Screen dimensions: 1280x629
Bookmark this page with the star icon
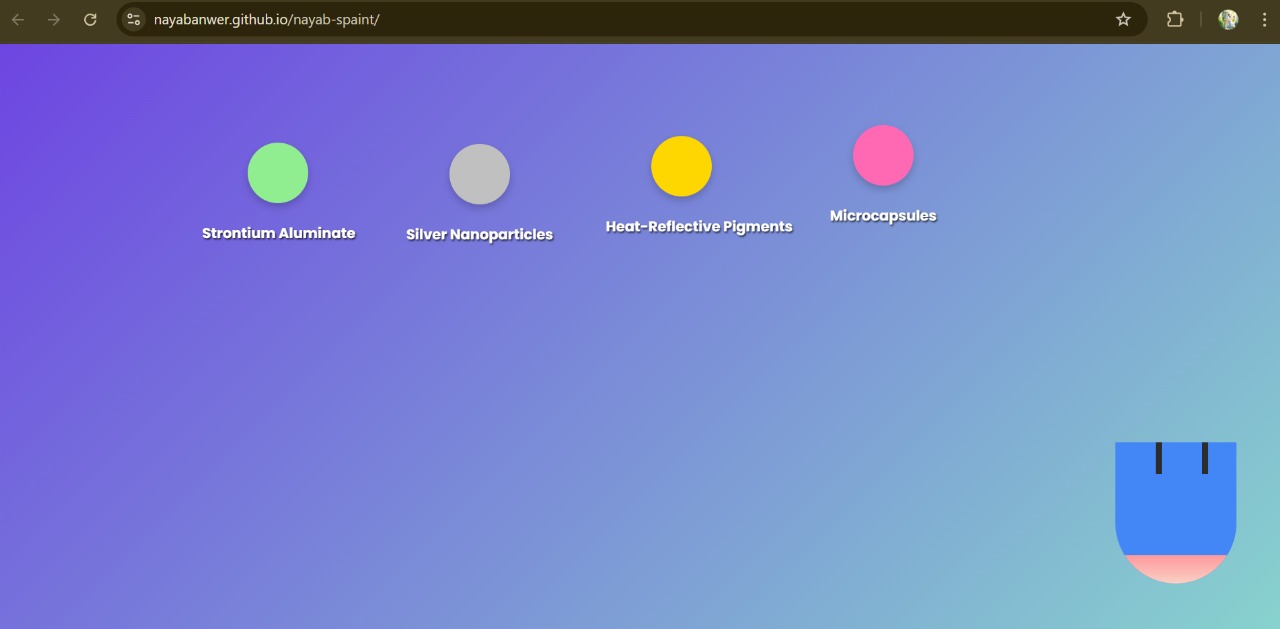[x=1123, y=20]
